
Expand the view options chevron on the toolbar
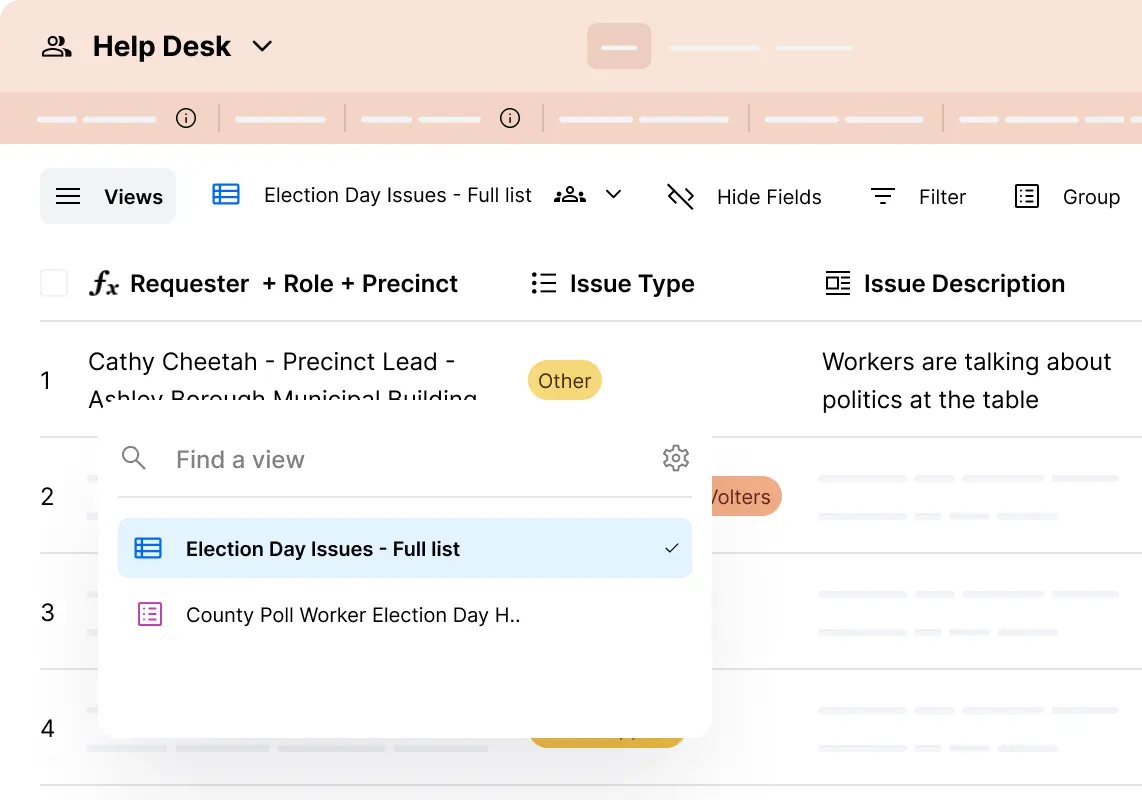click(x=613, y=195)
